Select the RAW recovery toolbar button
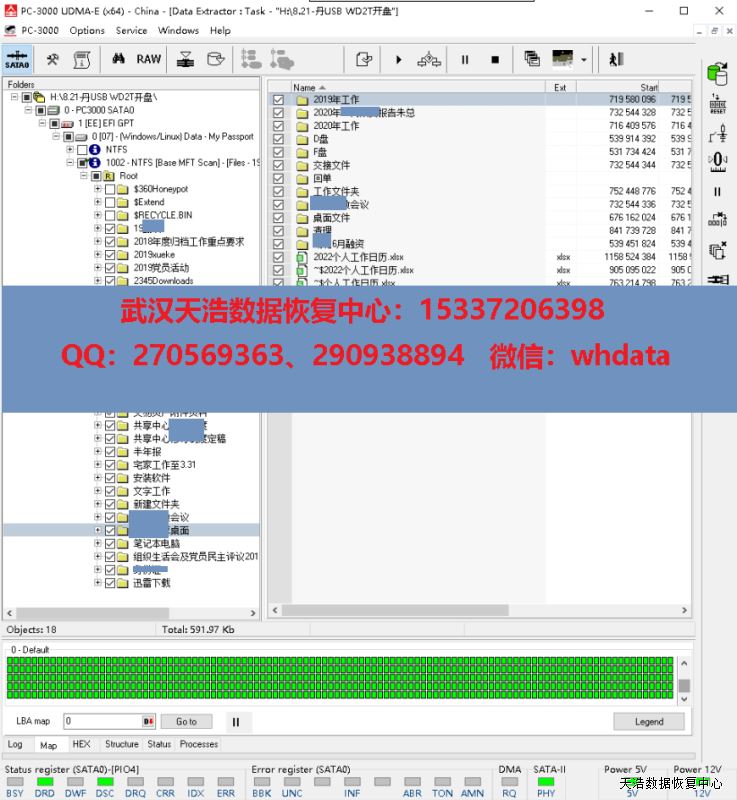The height and width of the screenshot is (800, 737). click(x=148, y=59)
